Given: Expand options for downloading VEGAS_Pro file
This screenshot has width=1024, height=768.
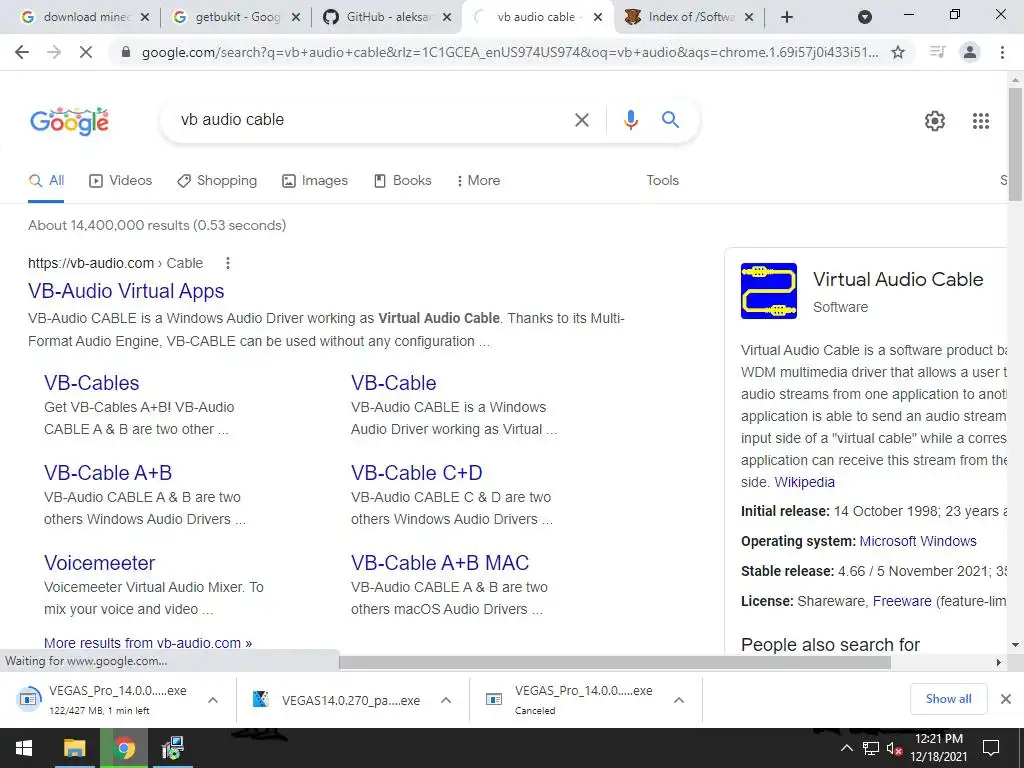Looking at the screenshot, I should (x=213, y=700).
